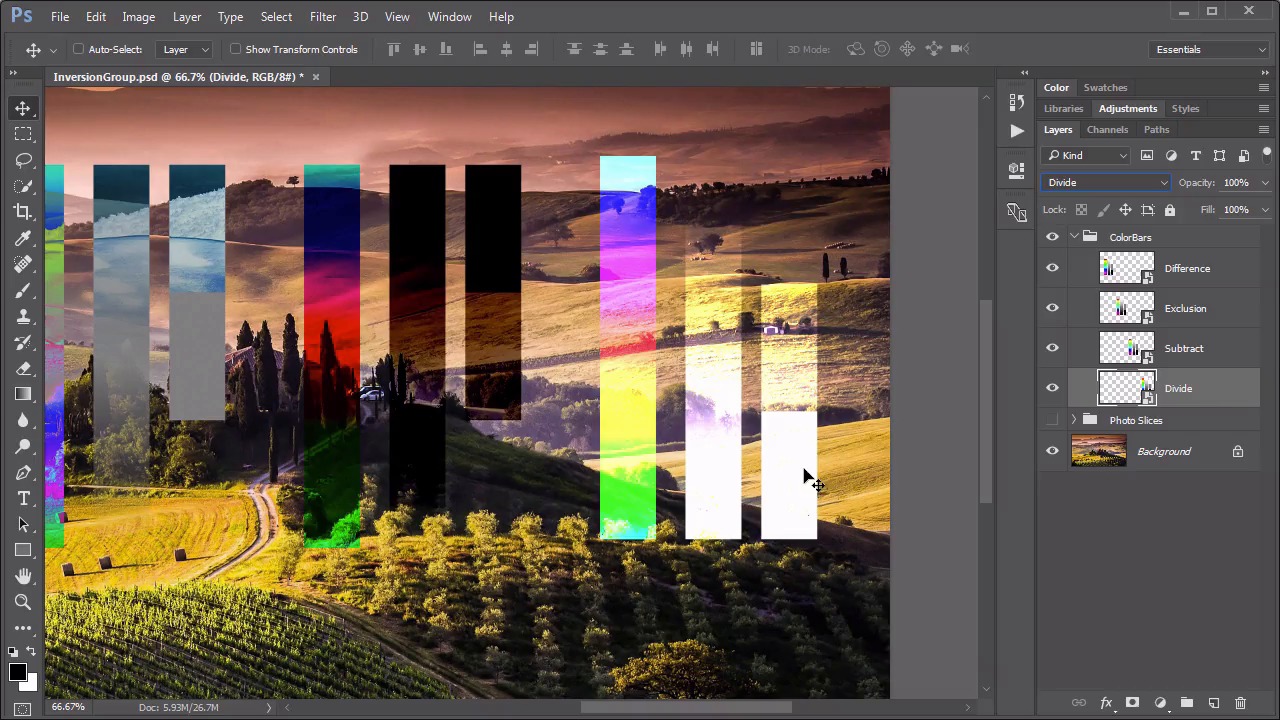The height and width of the screenshot is (720, 1280).
Task: Select the Eyedropper tool
Action: tap(23, 238)
